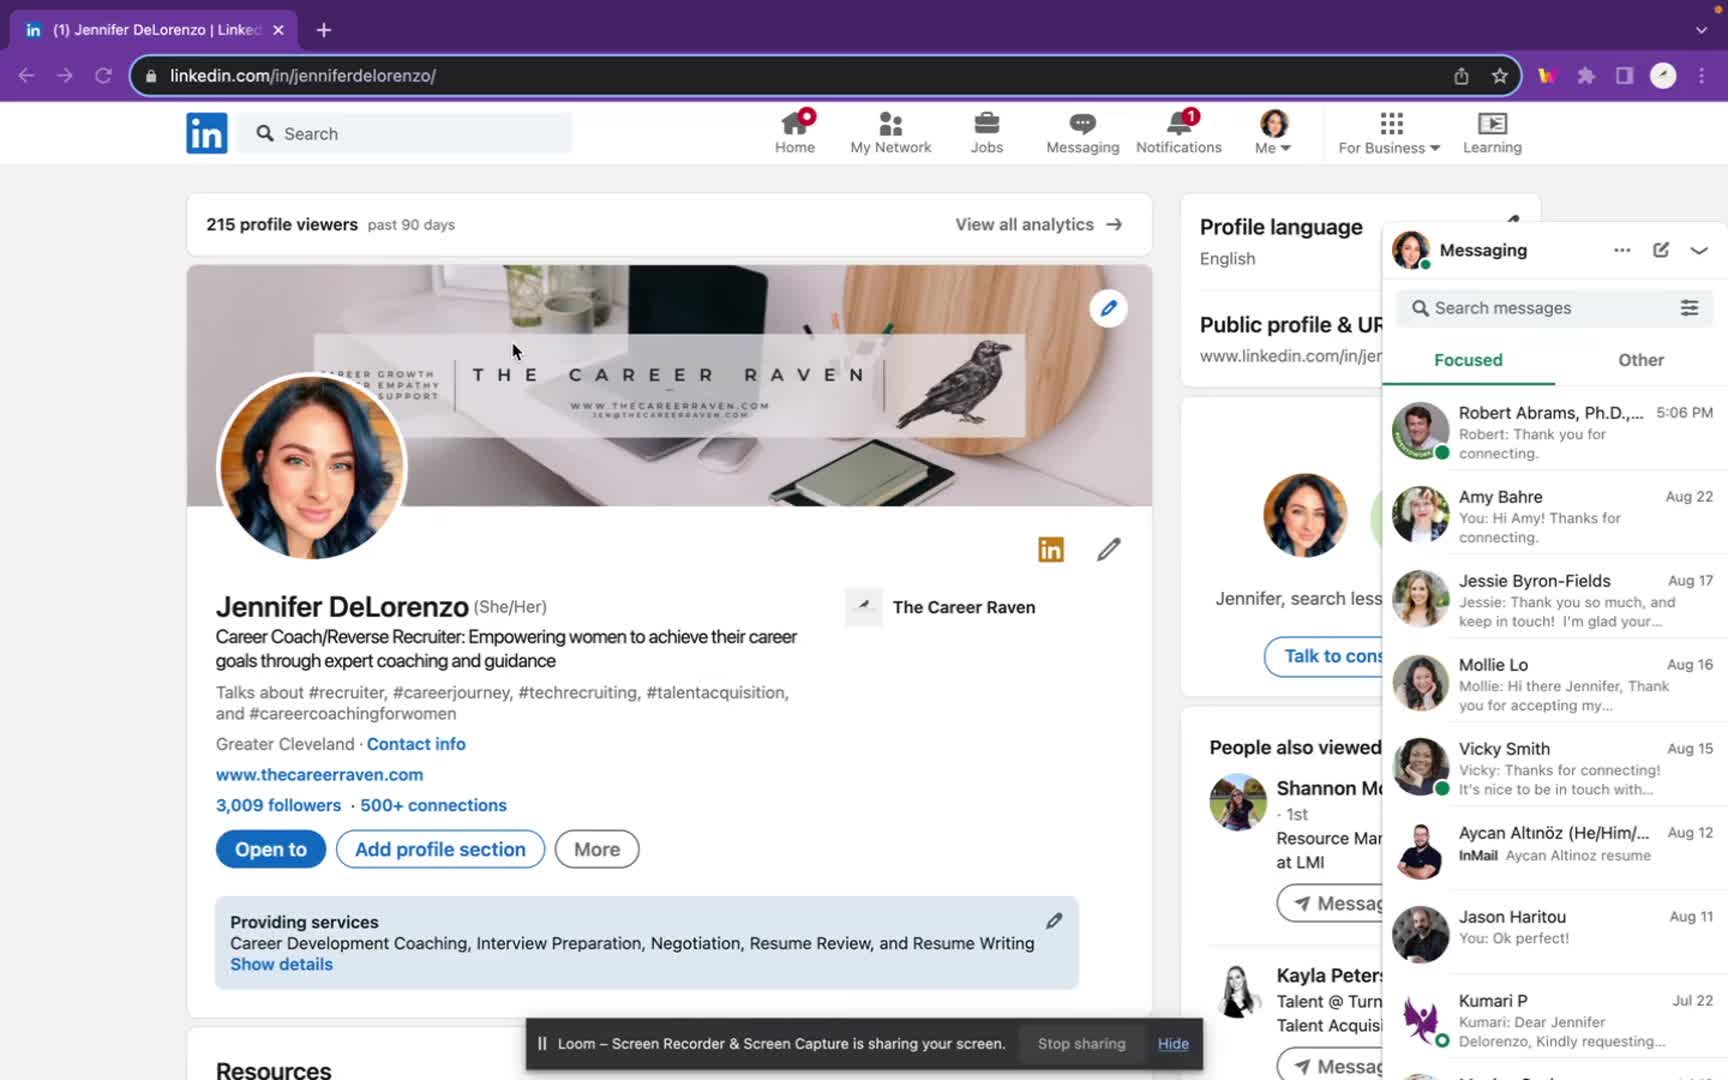This screenshot has width=1728, height=1080.
Task: Click Add profile section button
Action: click(440, 849)
